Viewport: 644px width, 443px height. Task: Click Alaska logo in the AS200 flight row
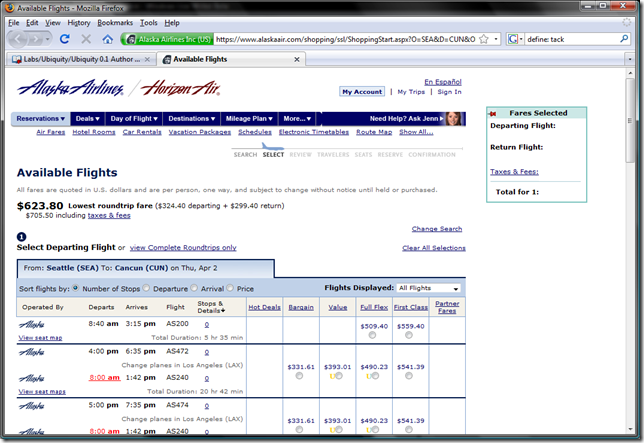tap(32, 325)
